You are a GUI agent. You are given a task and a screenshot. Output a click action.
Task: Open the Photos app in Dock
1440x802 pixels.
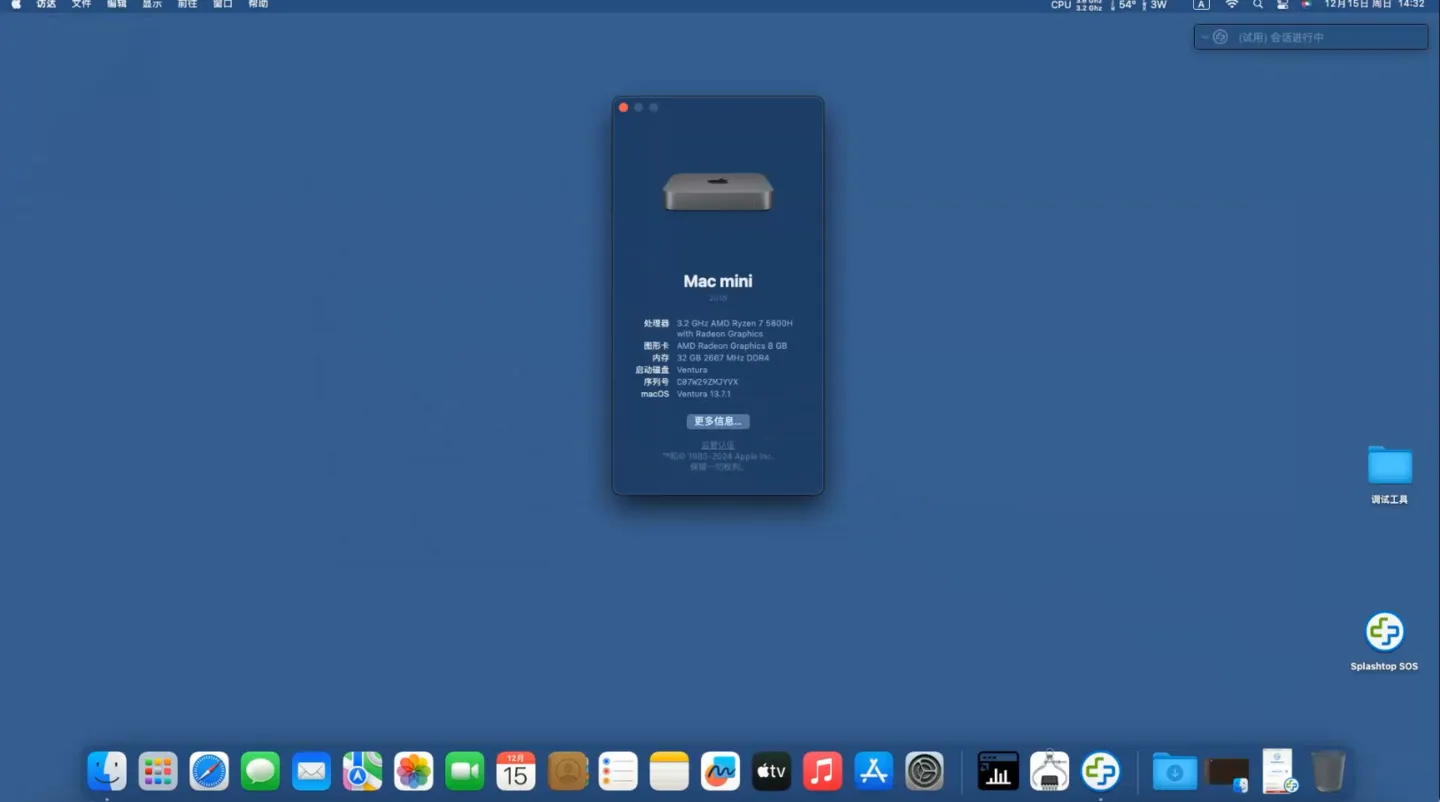pos(413,771)
